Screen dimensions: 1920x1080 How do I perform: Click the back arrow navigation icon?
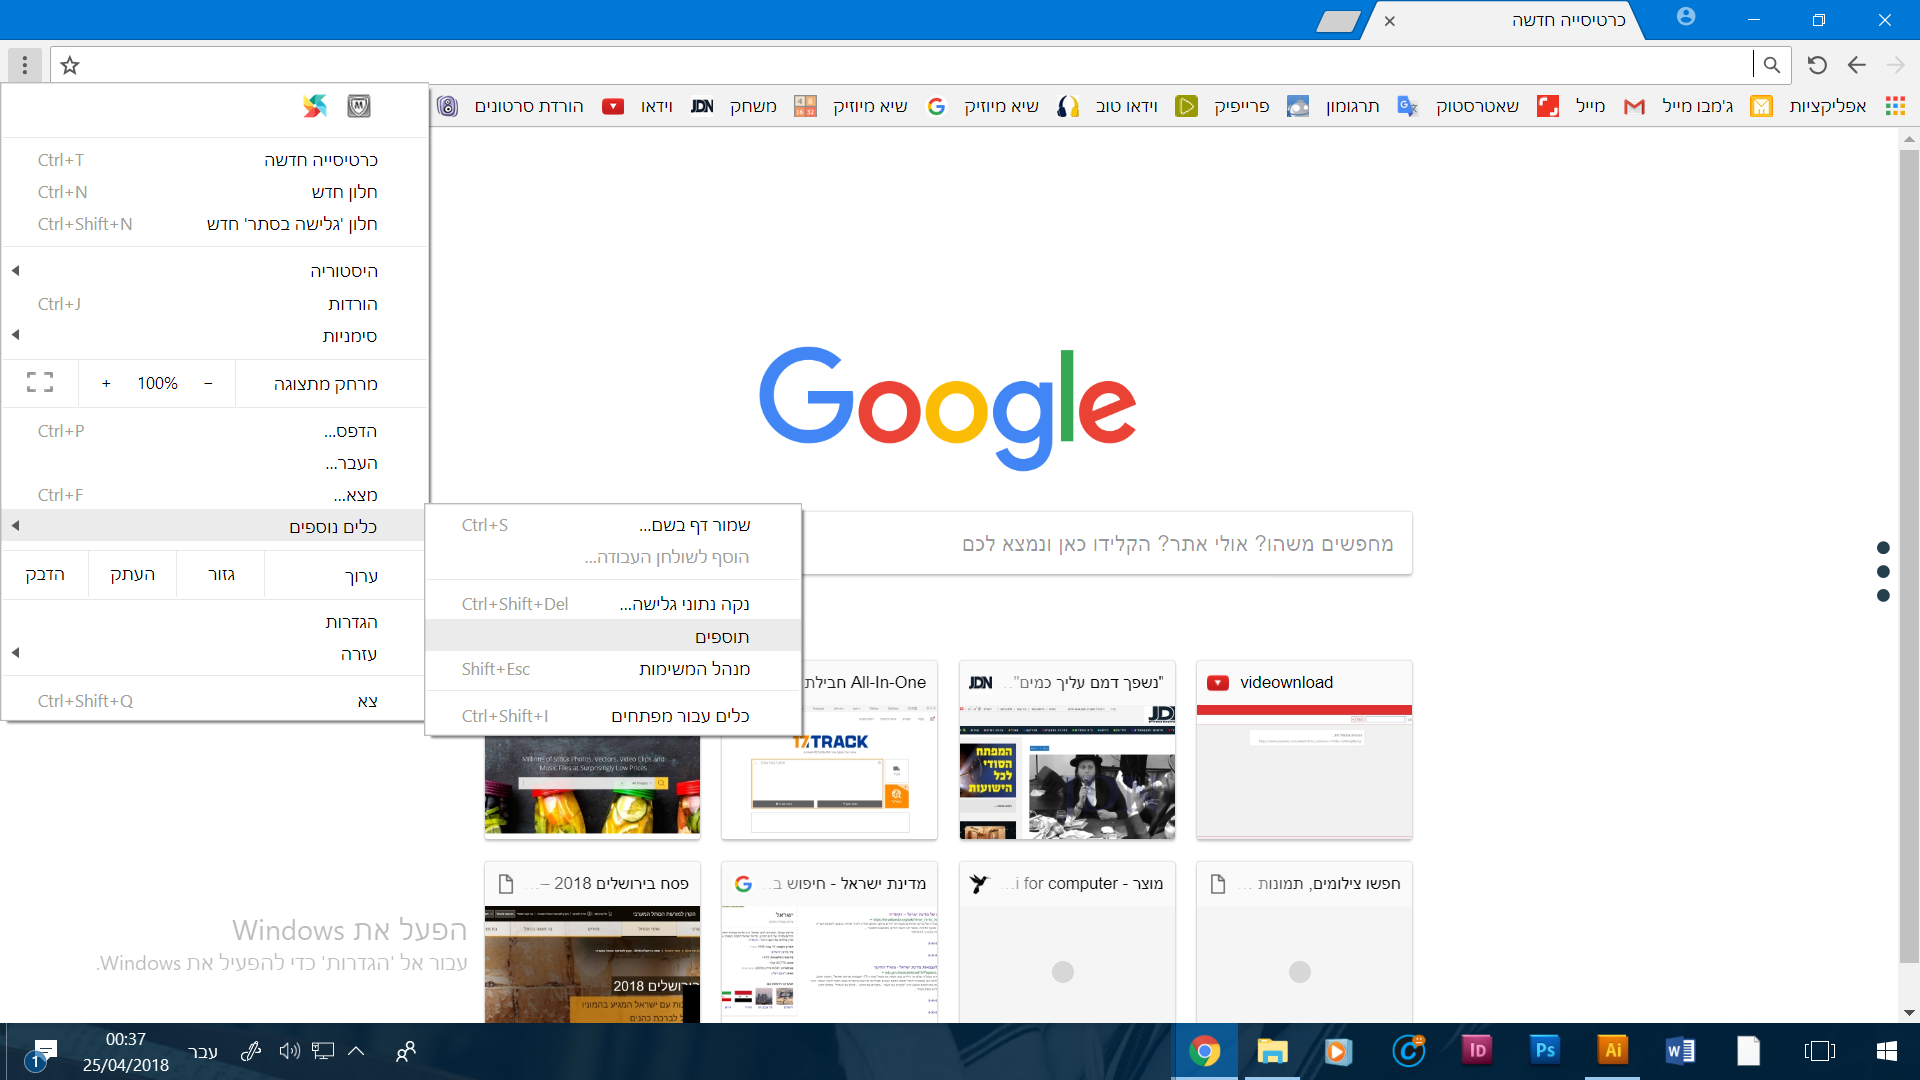point(1857,66)
